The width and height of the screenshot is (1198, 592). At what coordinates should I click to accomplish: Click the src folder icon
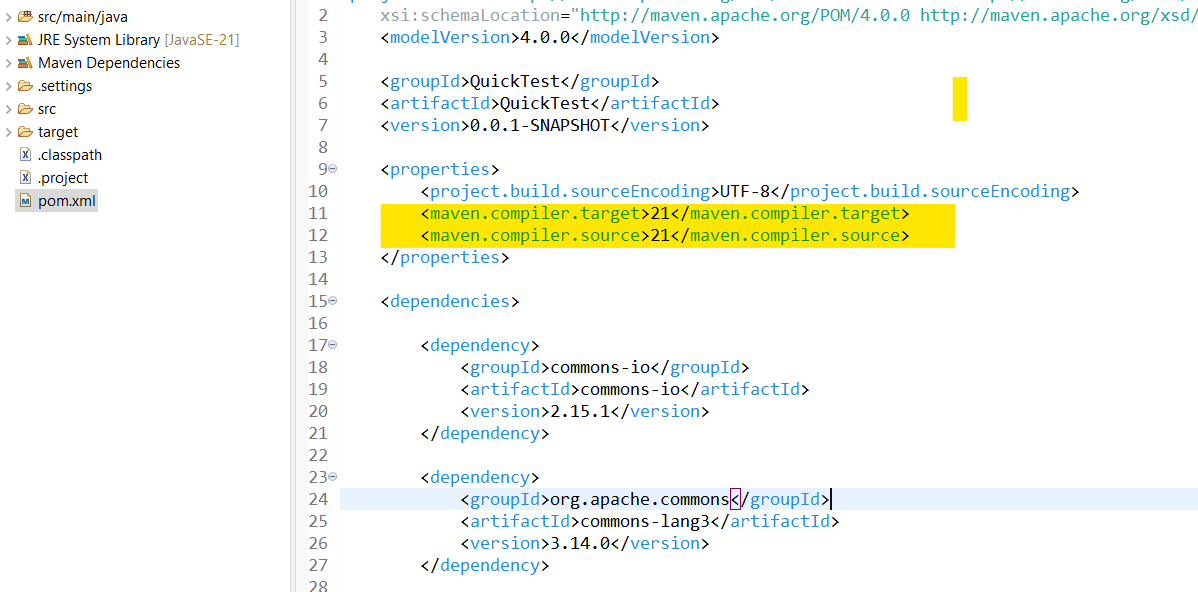(25, 108)
